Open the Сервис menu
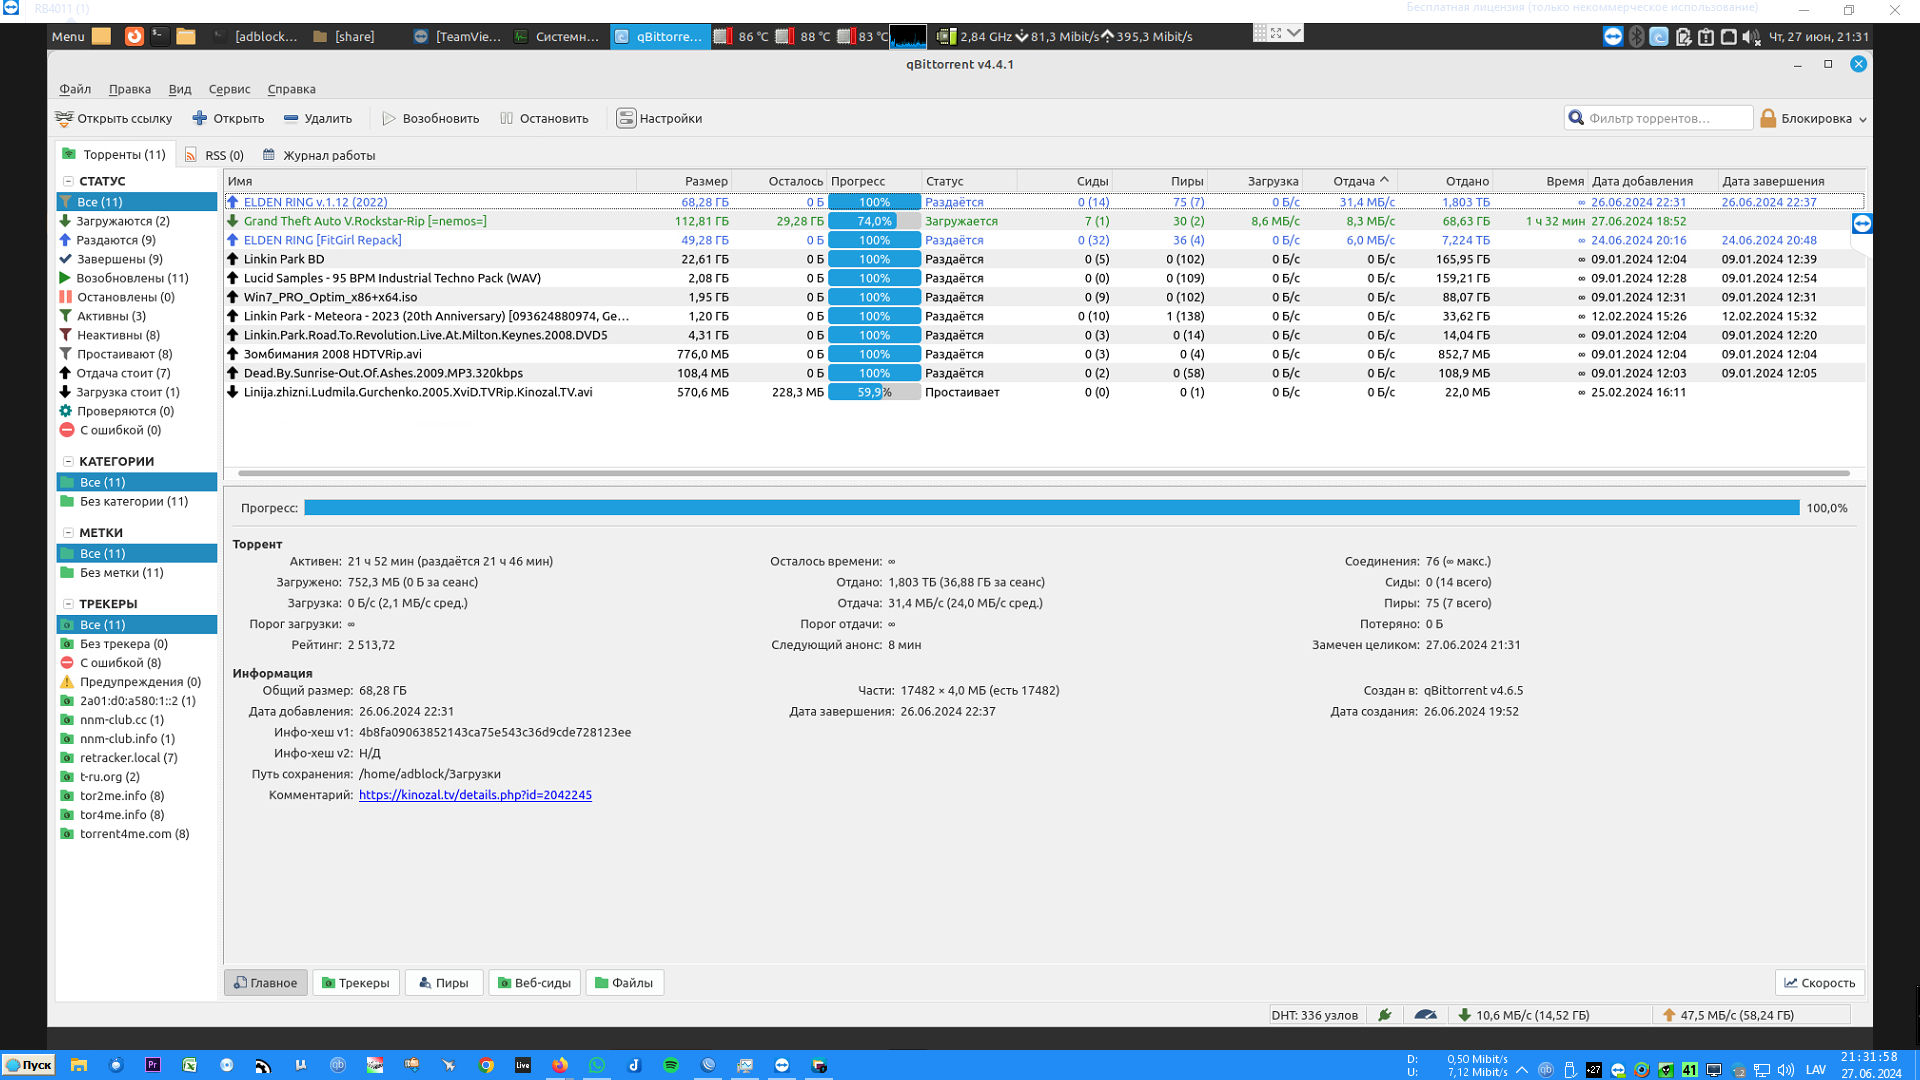Screen dimensions: 1920x1080 [x=229, y=89]
